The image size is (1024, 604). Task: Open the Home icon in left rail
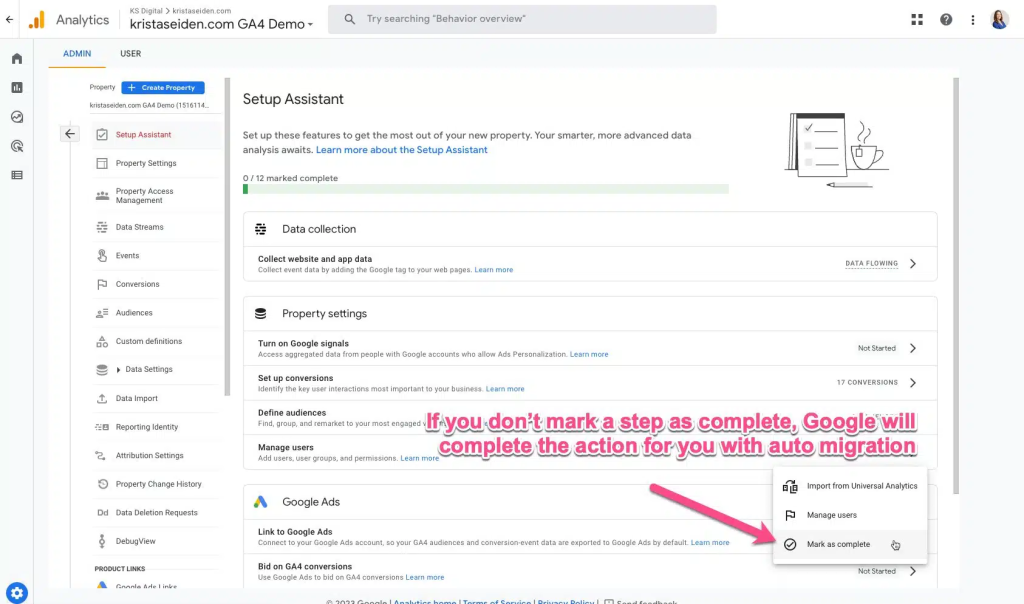(17, 59)
